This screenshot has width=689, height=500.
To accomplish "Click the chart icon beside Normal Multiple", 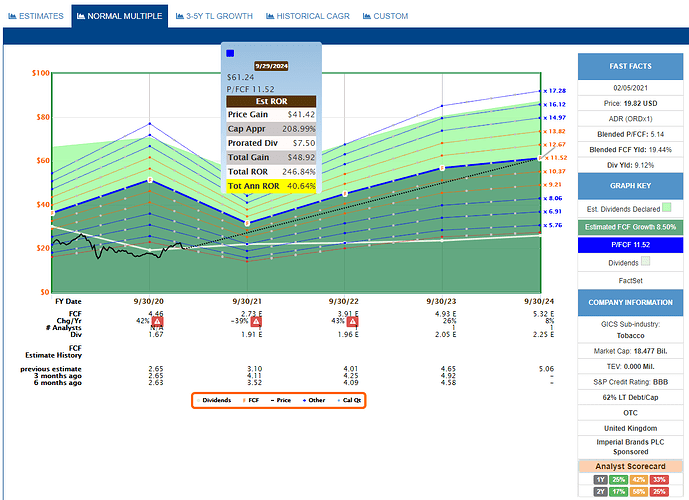I will (x=81, y=16).
